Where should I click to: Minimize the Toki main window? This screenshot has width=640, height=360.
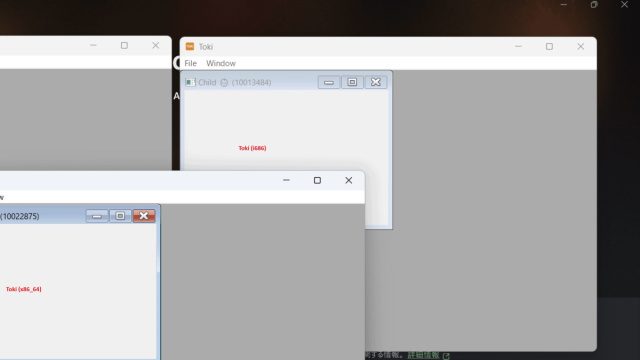pos(518,47)
